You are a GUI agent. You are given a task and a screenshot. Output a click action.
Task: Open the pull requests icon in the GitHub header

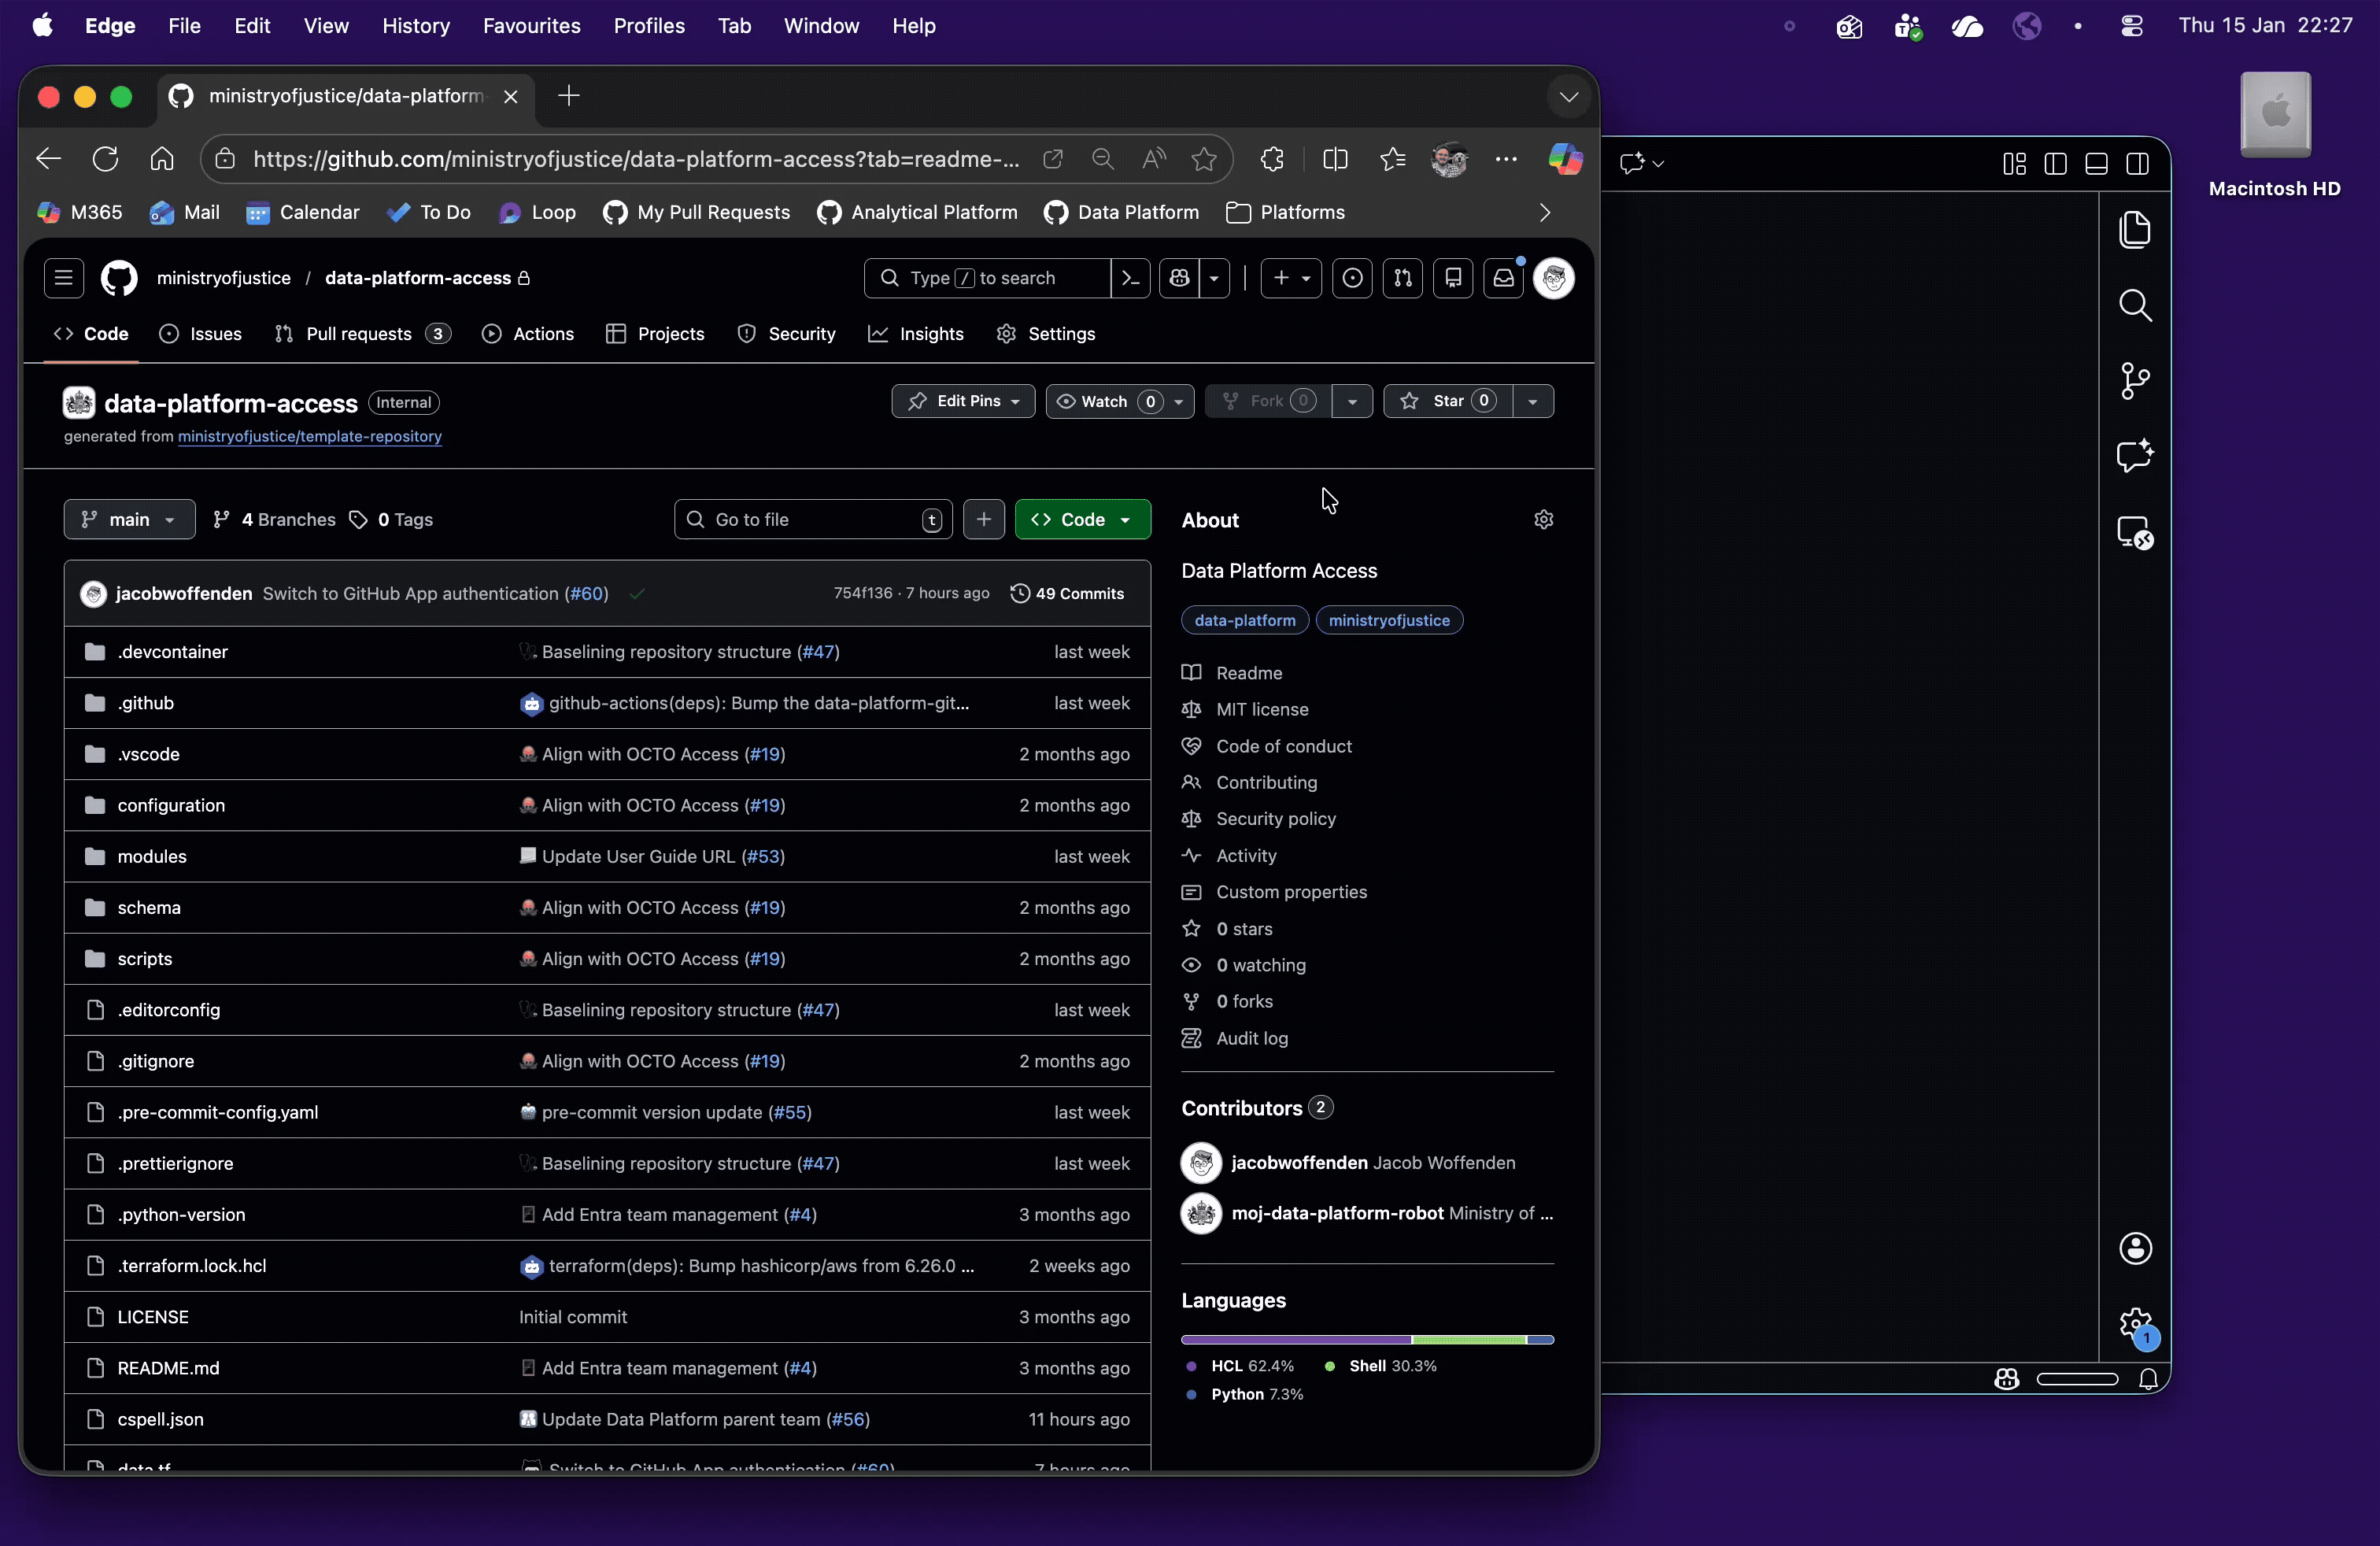click(1403, 278)
